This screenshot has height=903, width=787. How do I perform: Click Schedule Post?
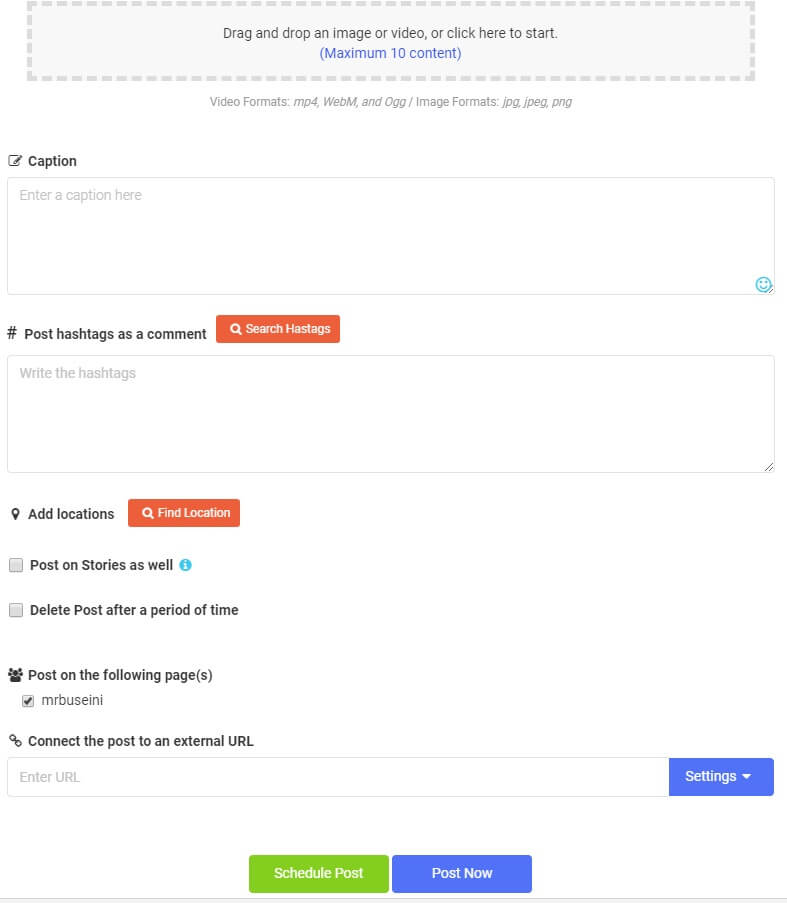pyautogui.click(x=318, y=873)
